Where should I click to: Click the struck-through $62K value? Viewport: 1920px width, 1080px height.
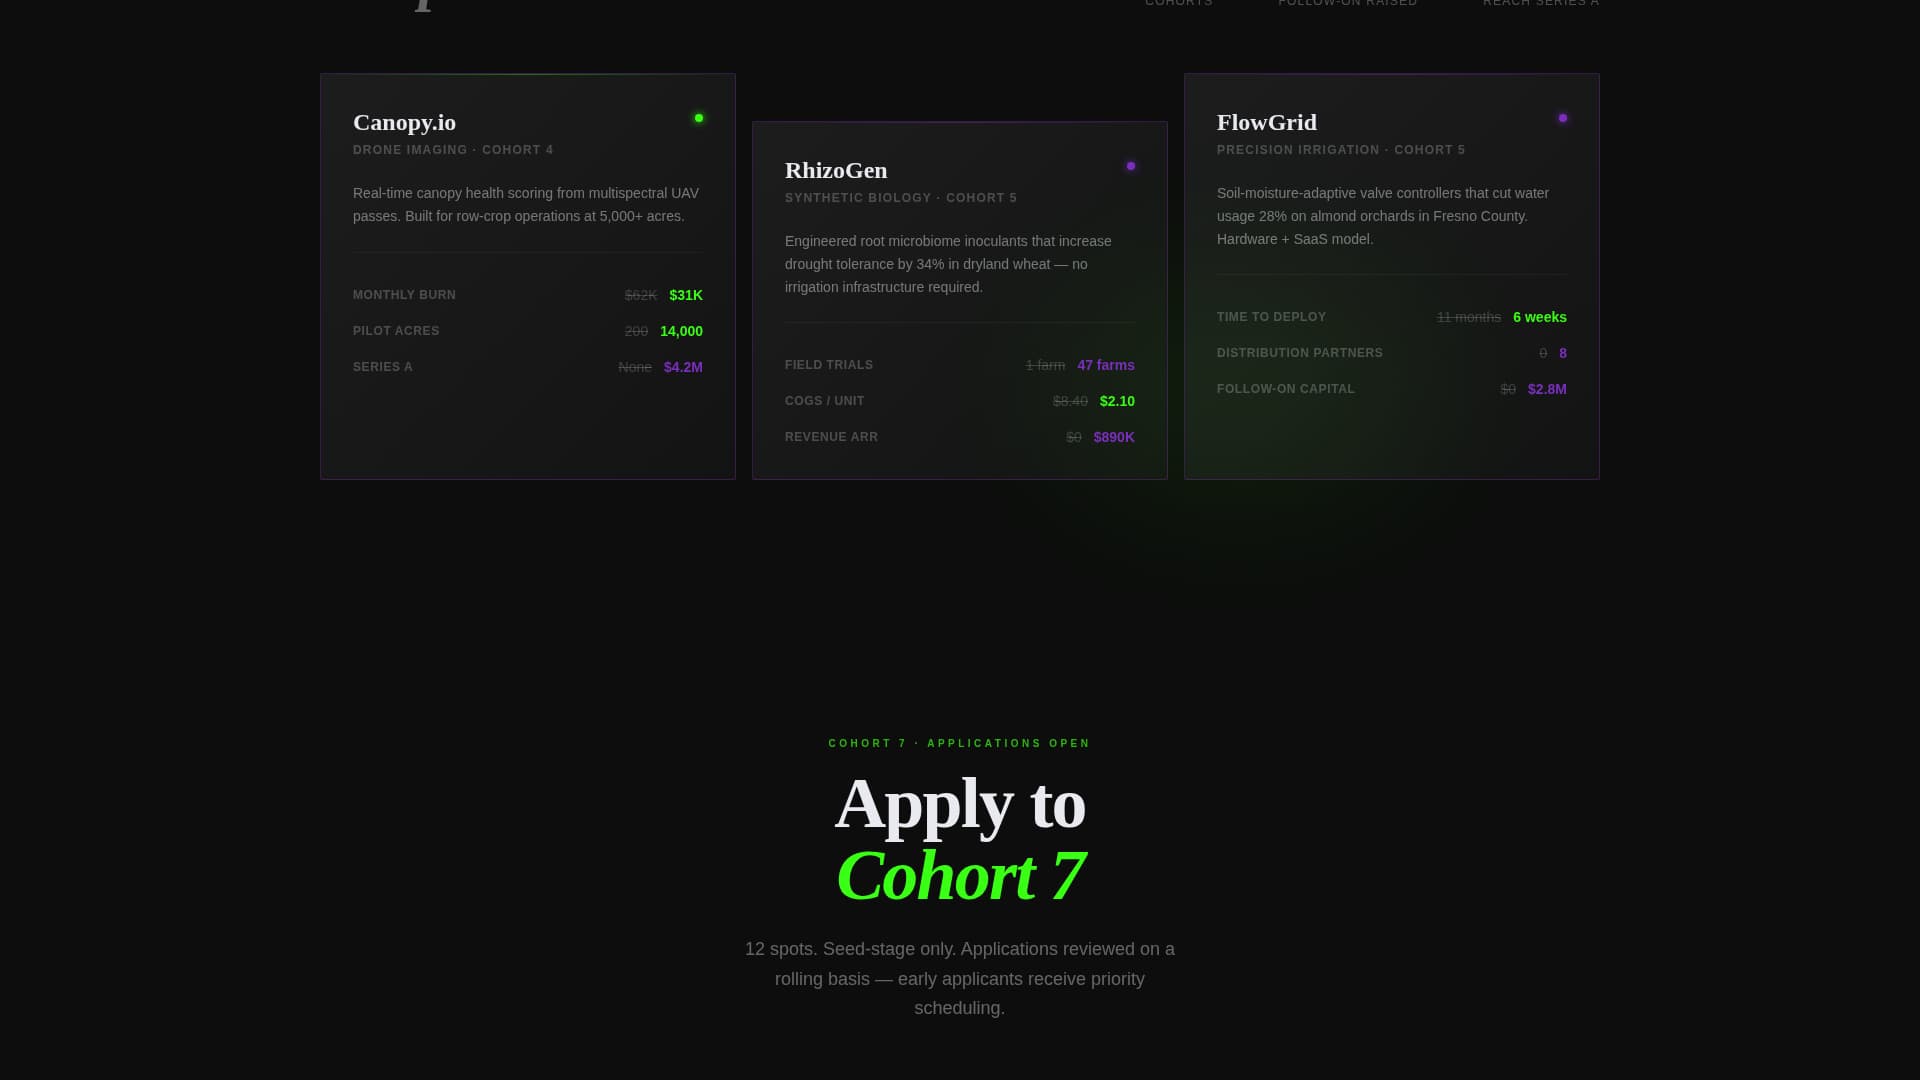(x=641, y=295)
